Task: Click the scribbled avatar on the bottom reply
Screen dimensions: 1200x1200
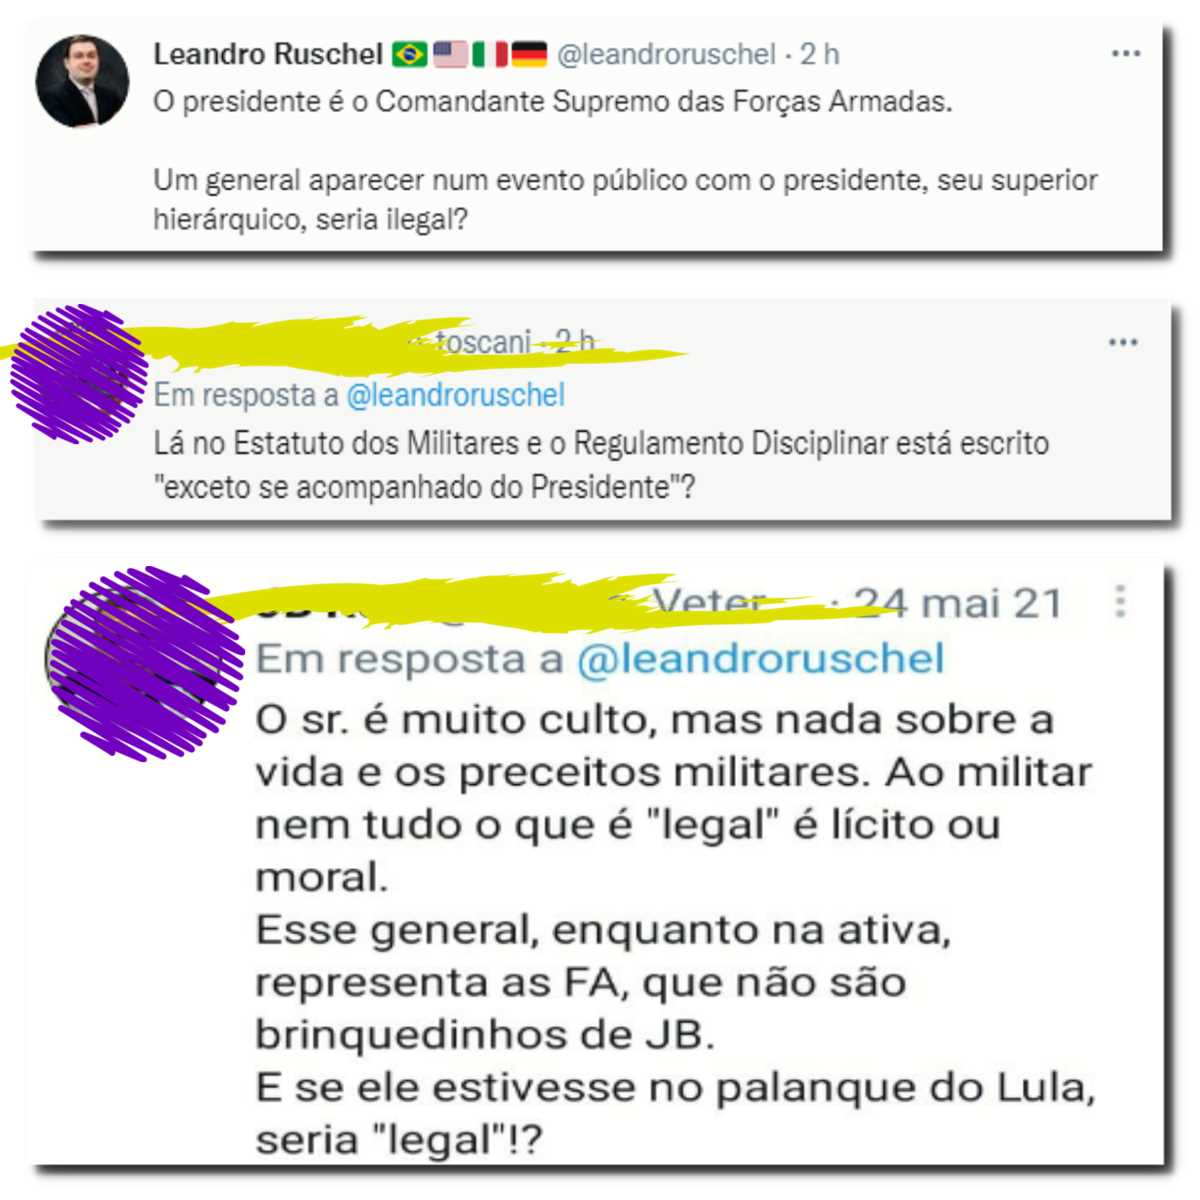Action: coord(145,662)
